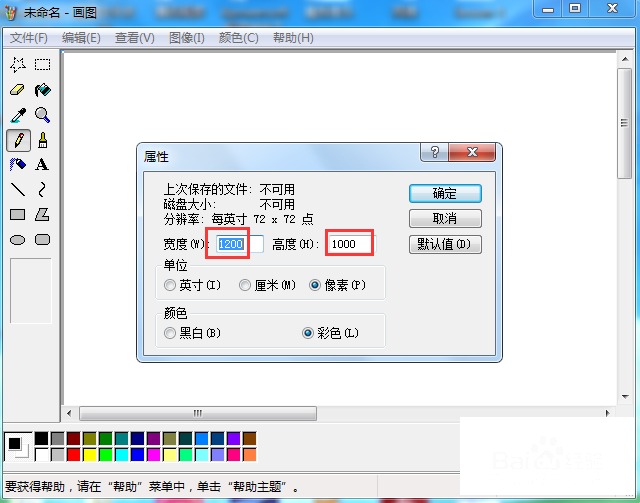This screenshot has width=640, height=503.
Task: Click the foreground/background color indicator box
Action: 18,447
